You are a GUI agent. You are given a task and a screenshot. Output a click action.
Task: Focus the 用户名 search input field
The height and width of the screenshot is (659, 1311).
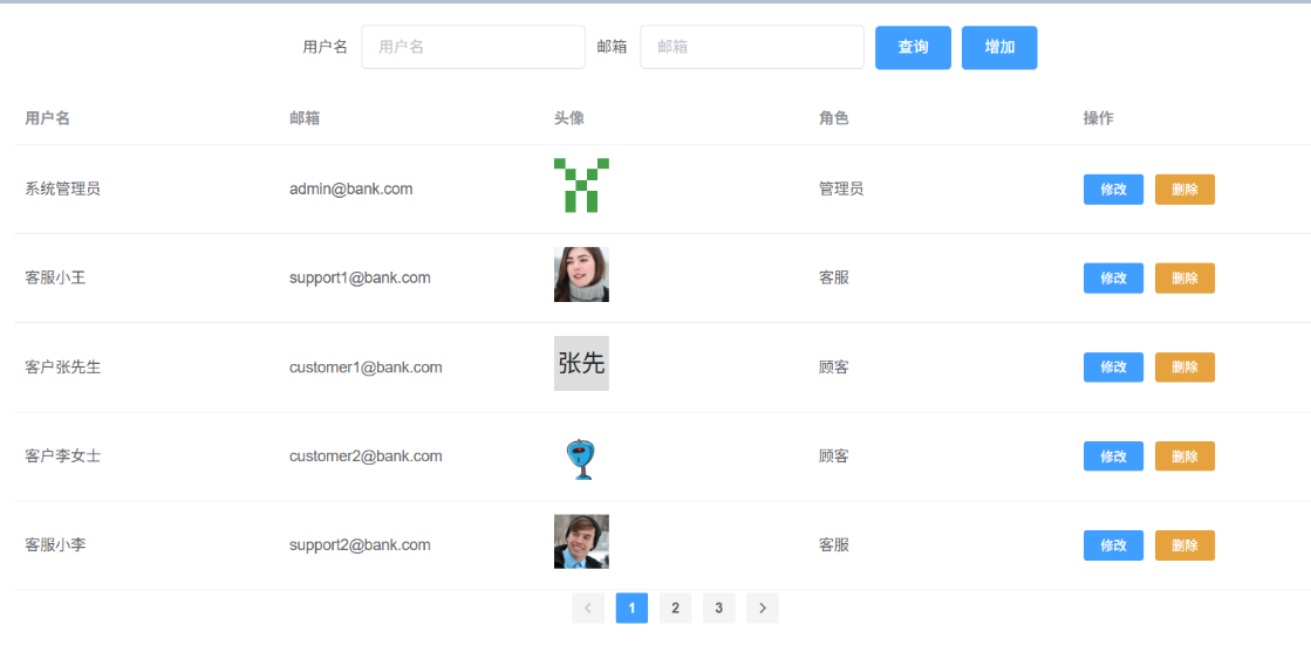[x=473, y=47]
